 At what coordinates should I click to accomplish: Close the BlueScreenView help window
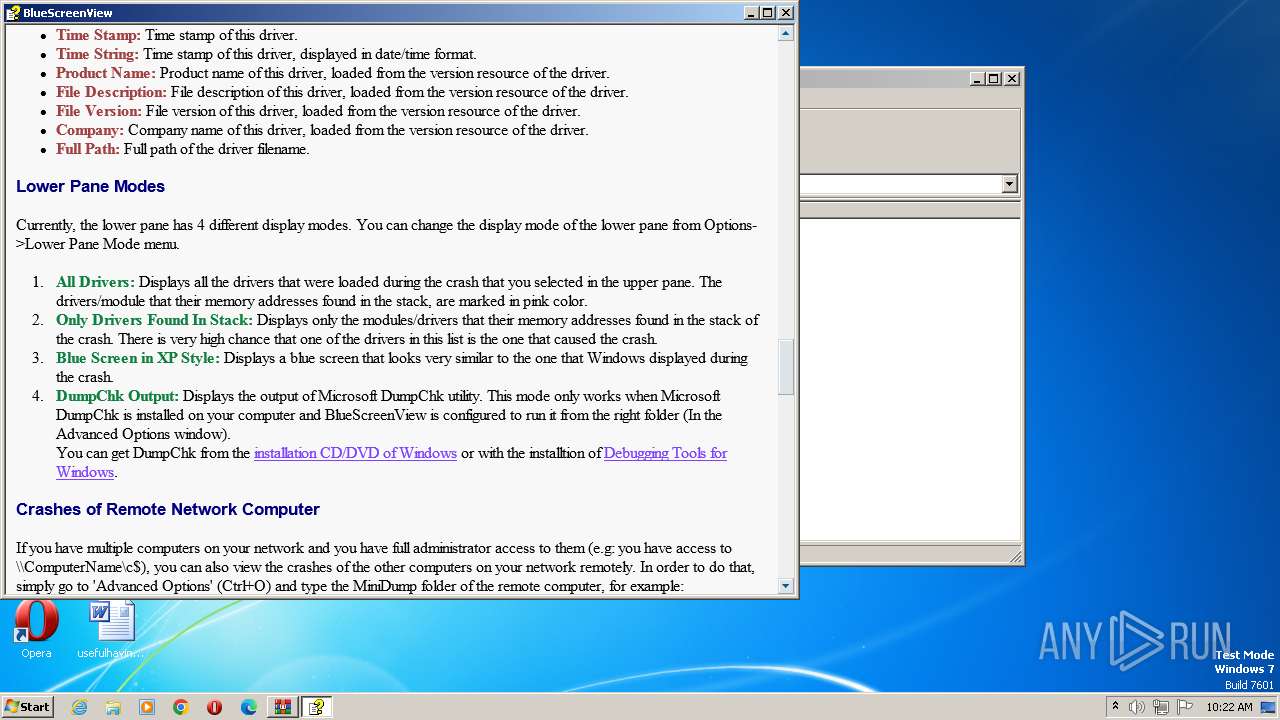[786, 13]
